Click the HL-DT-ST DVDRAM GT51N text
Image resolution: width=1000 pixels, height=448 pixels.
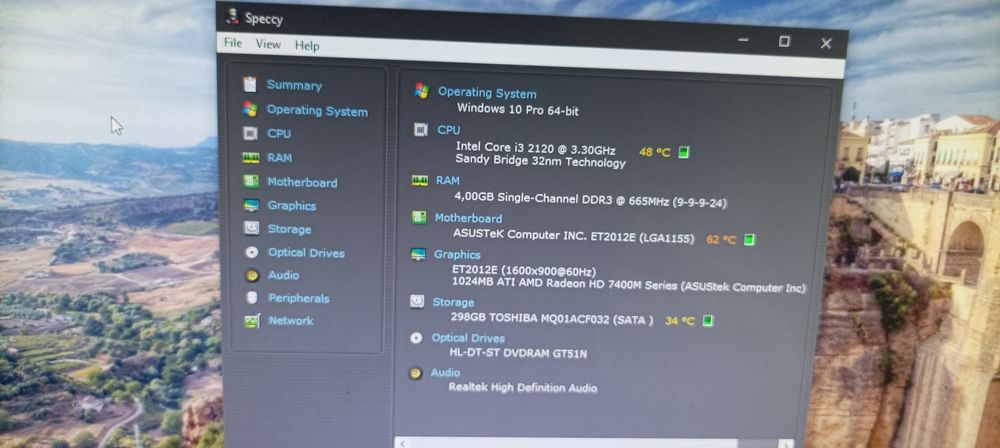(518, 352)
